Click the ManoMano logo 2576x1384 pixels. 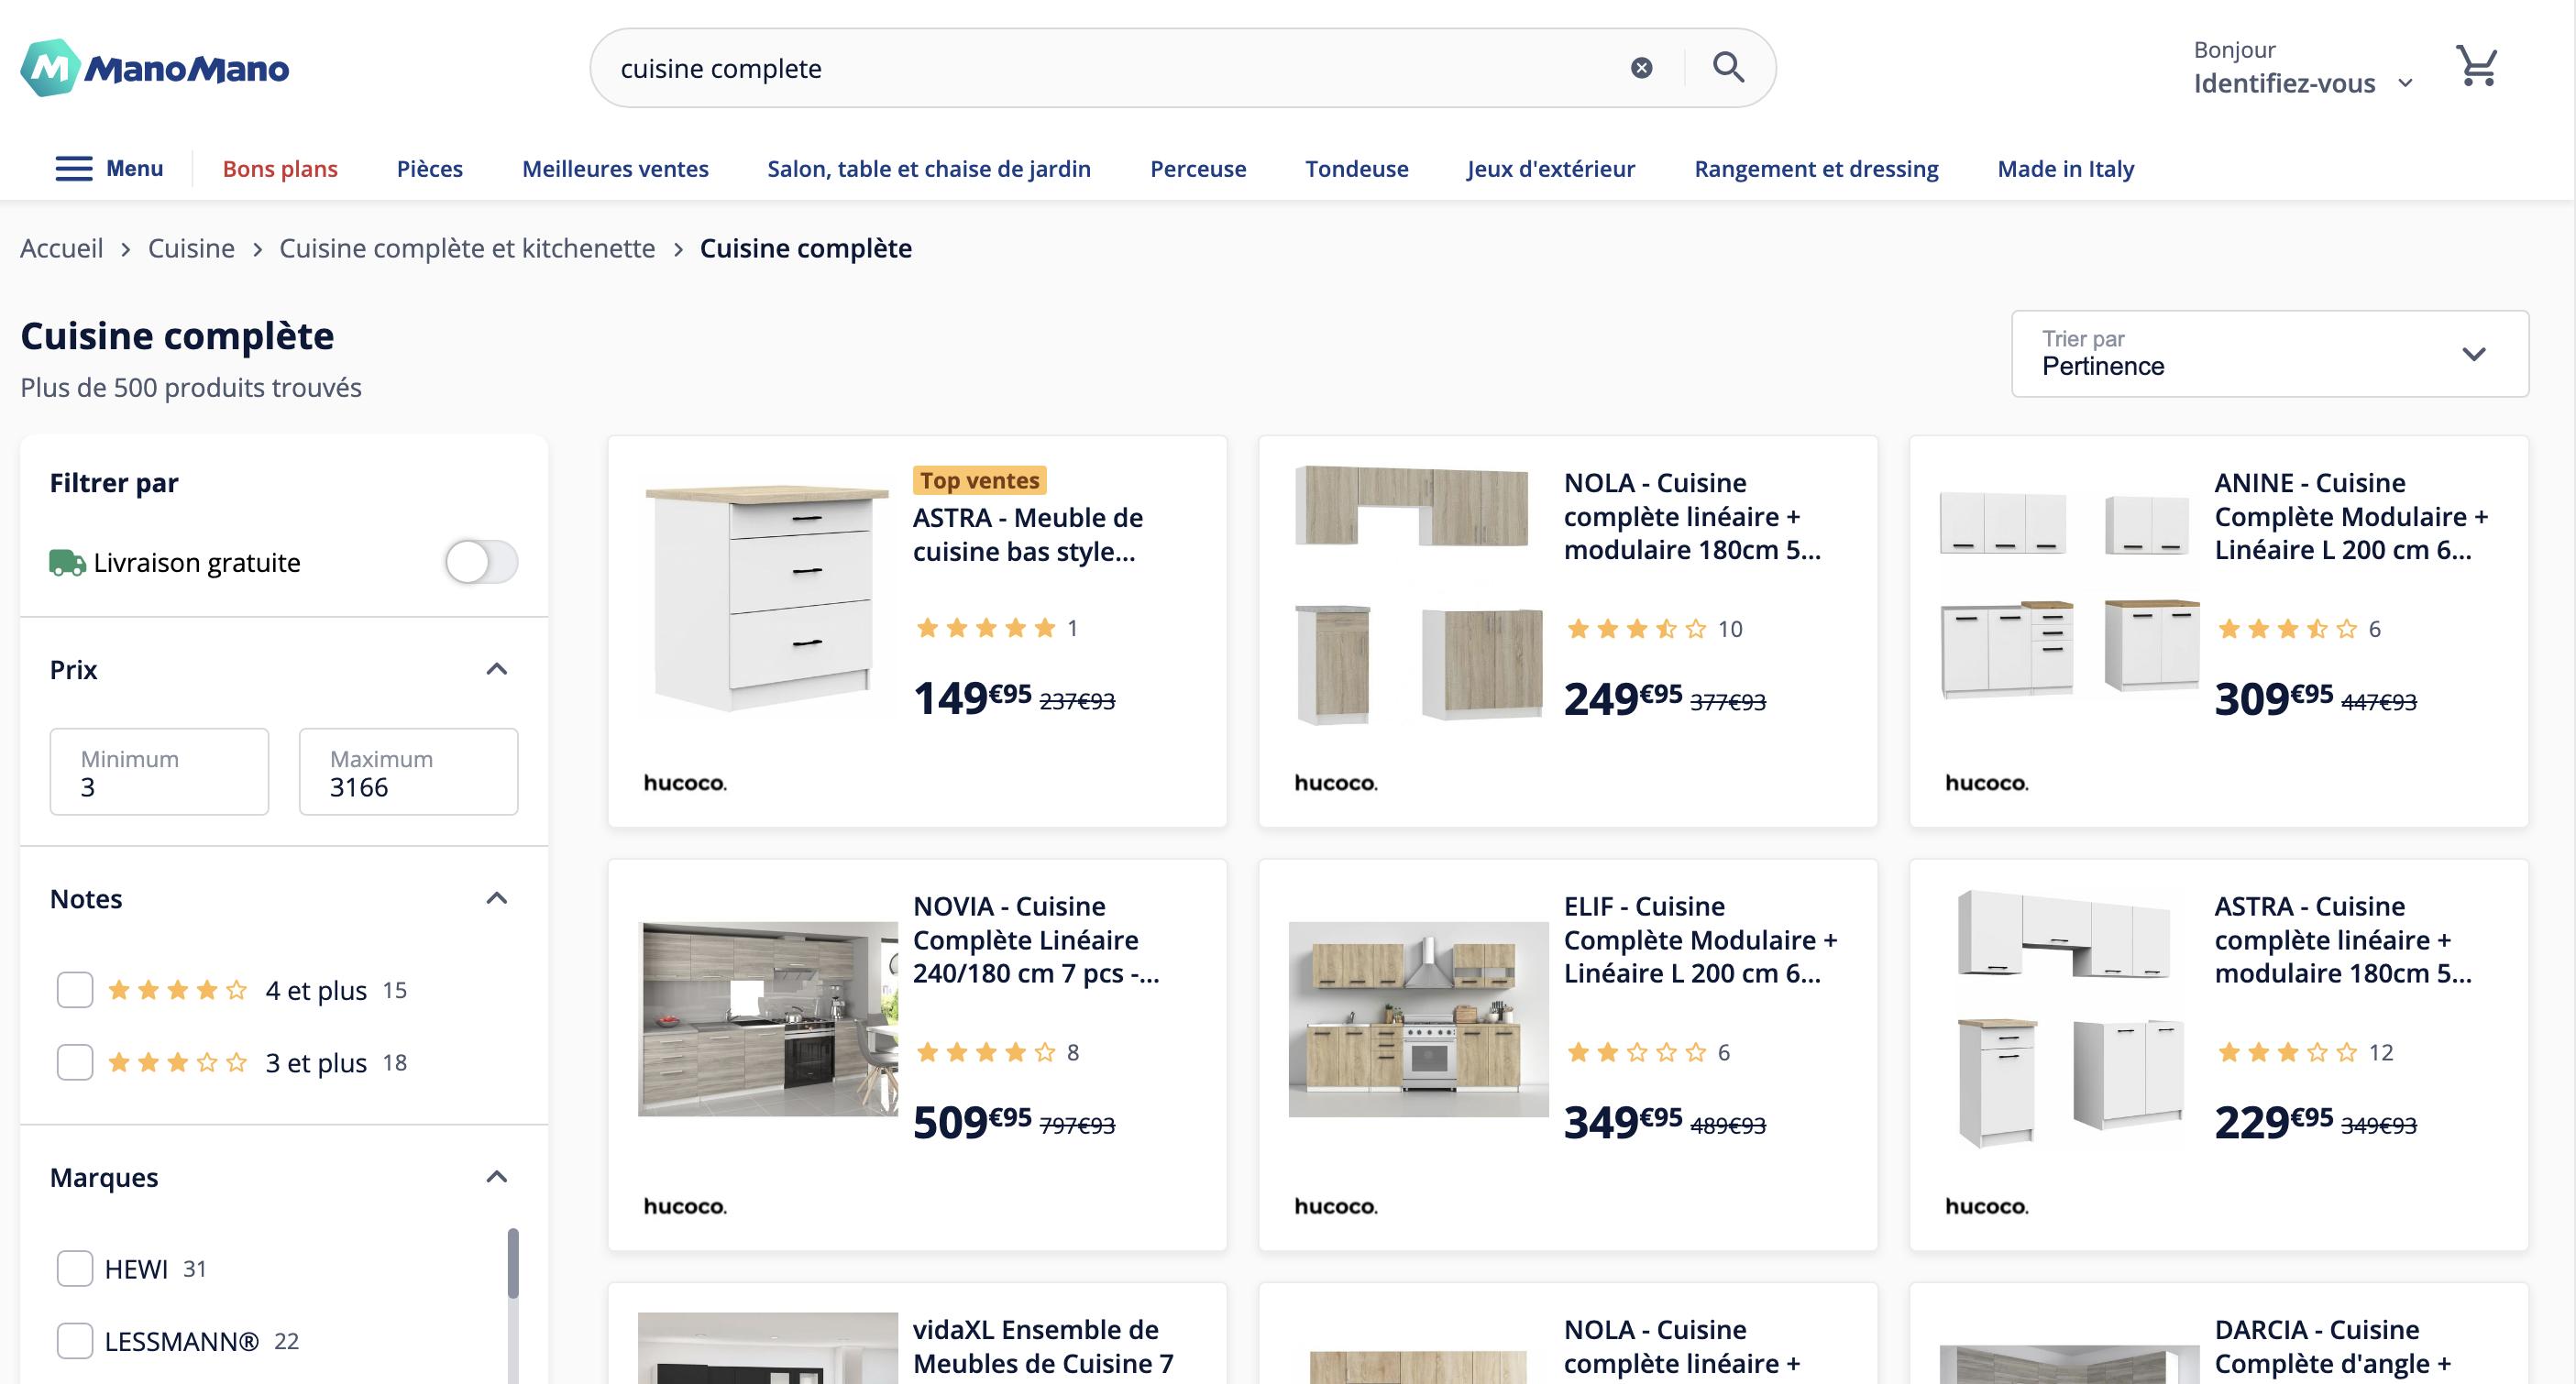[155, 68]
